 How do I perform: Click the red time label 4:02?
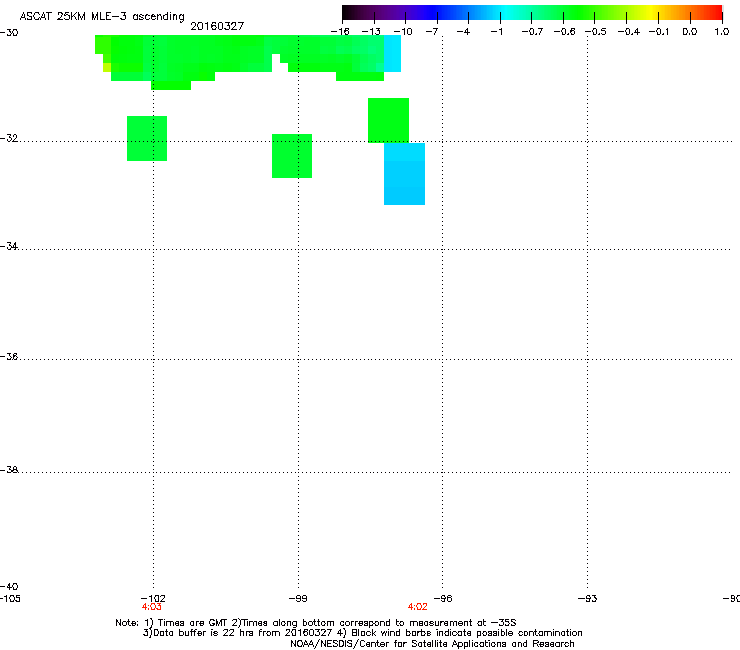[418, 607]
